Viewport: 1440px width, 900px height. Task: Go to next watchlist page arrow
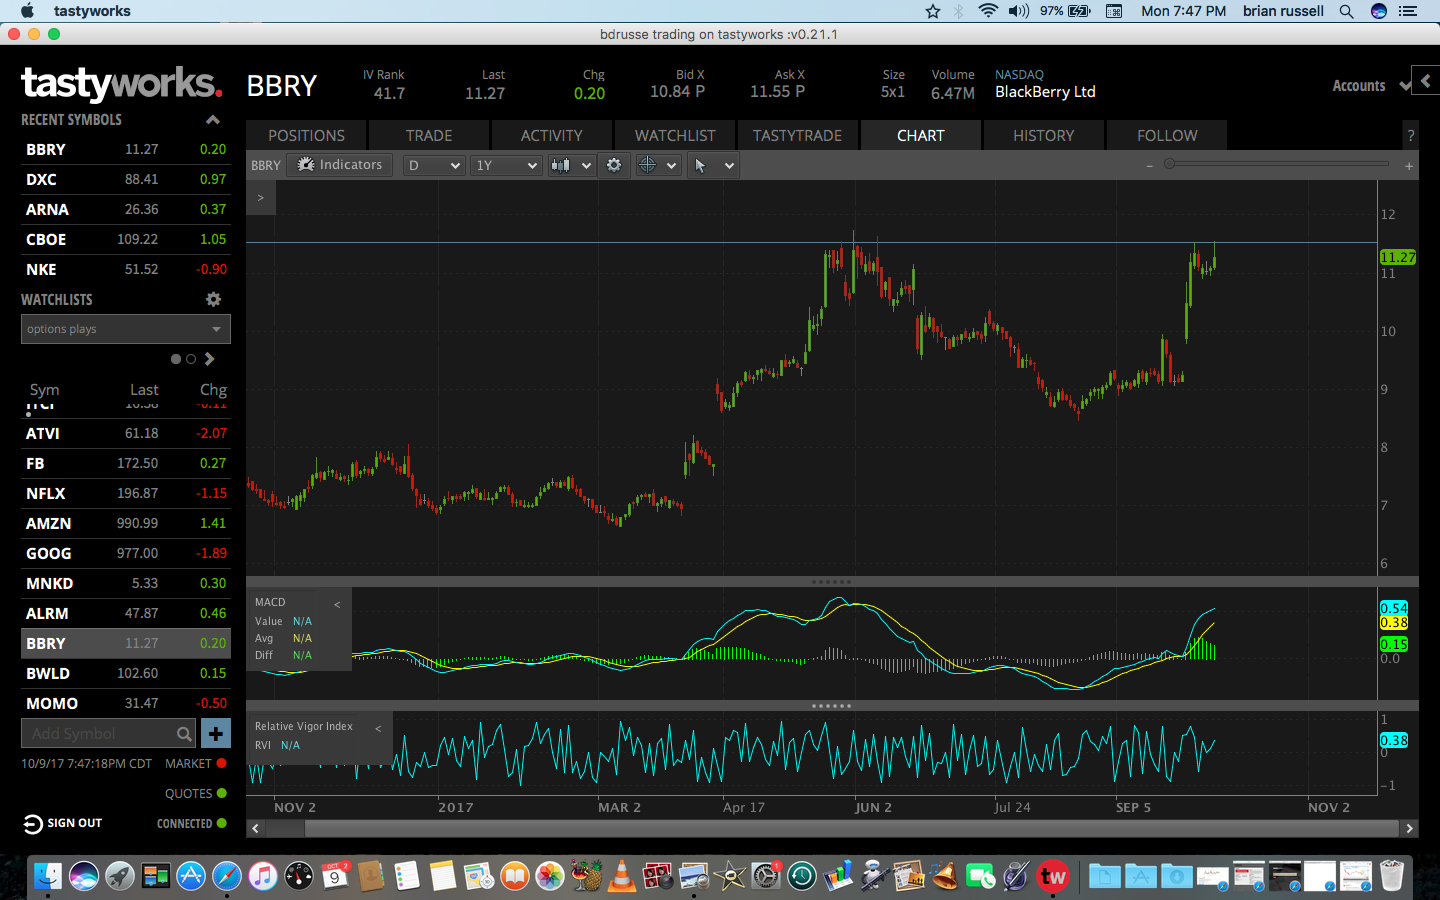(x=210, y=359)
